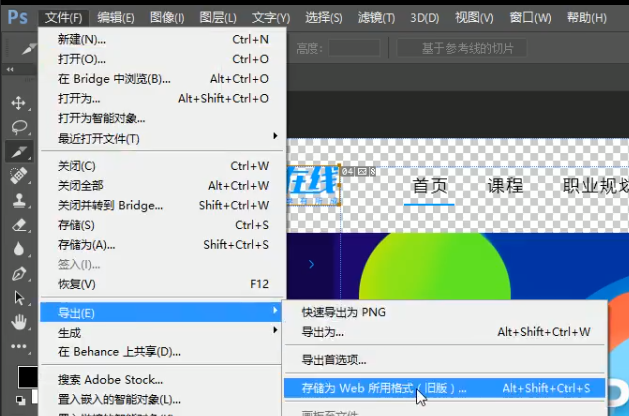Image resolution: width=629 pixels, height=416 pixels.
Task: Open the Edit Toolbar three-dots button
Action: coord(19,346)
